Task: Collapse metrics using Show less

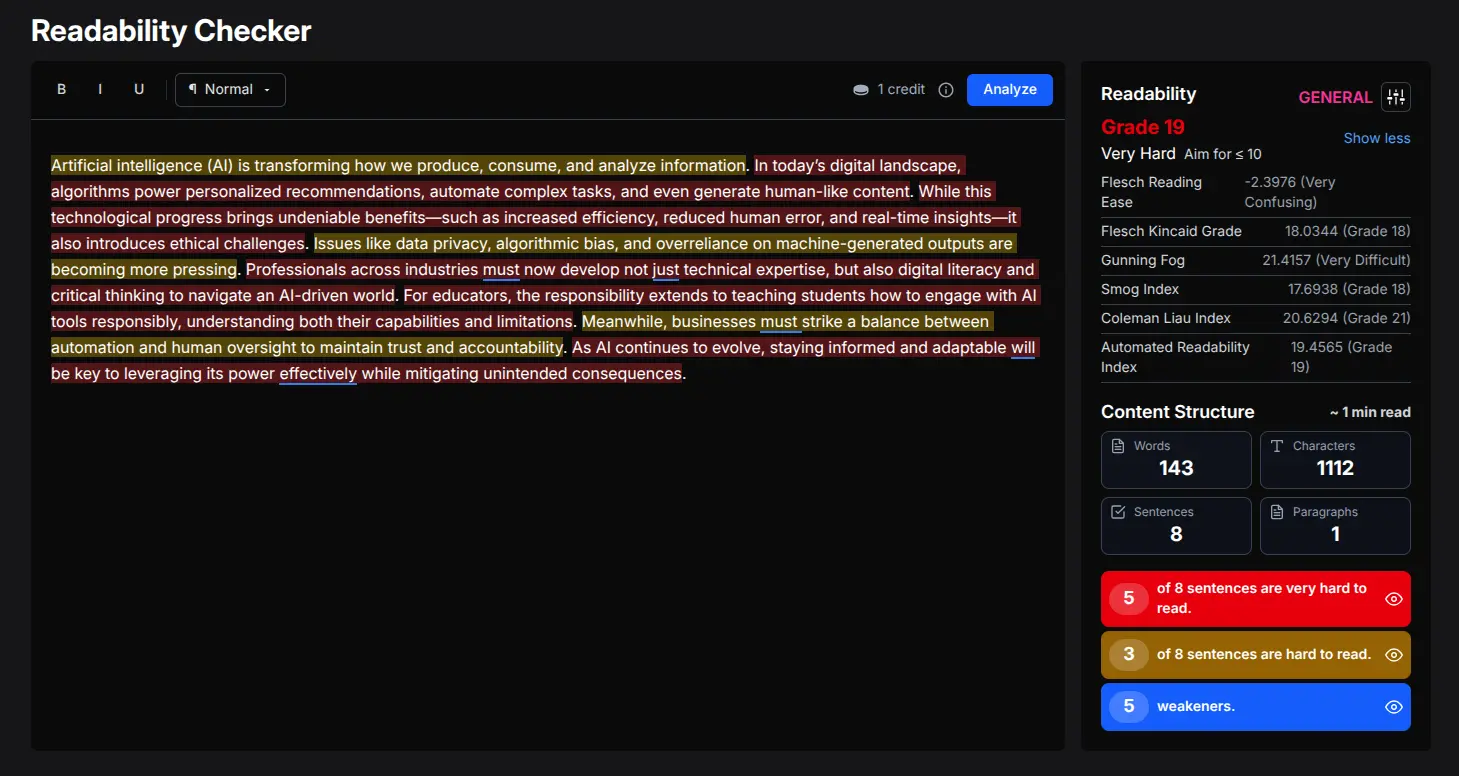Action: (x=1377, y=138)
